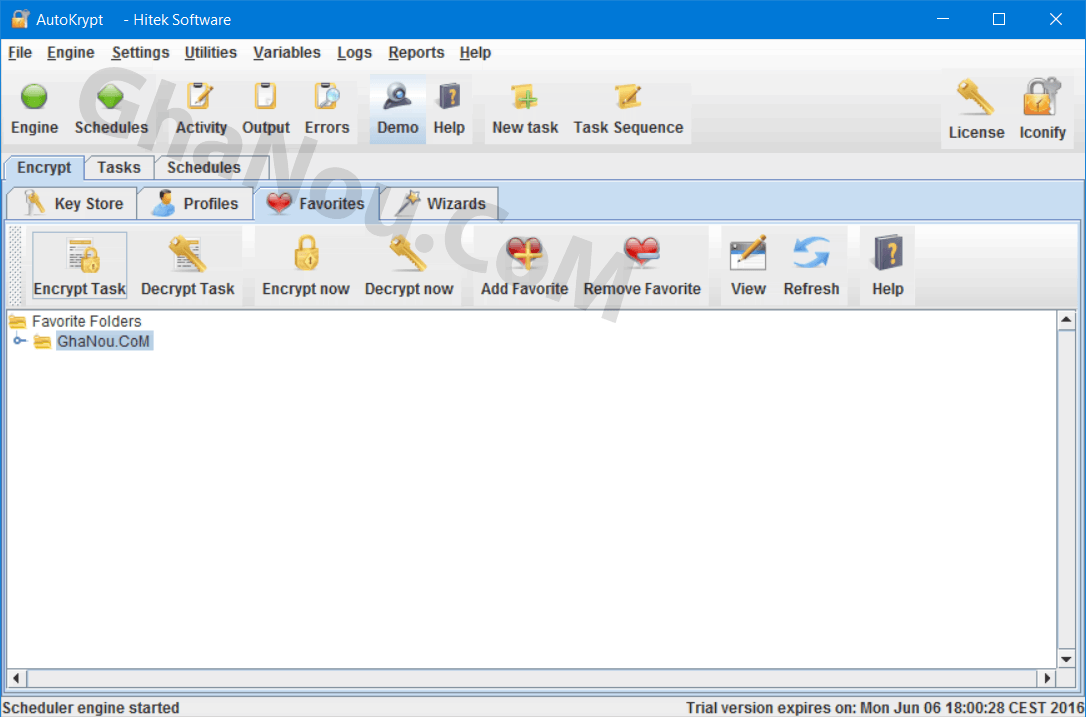1086x717 pixels.
Task: Click the New task icon
Action: pos(524,98)
